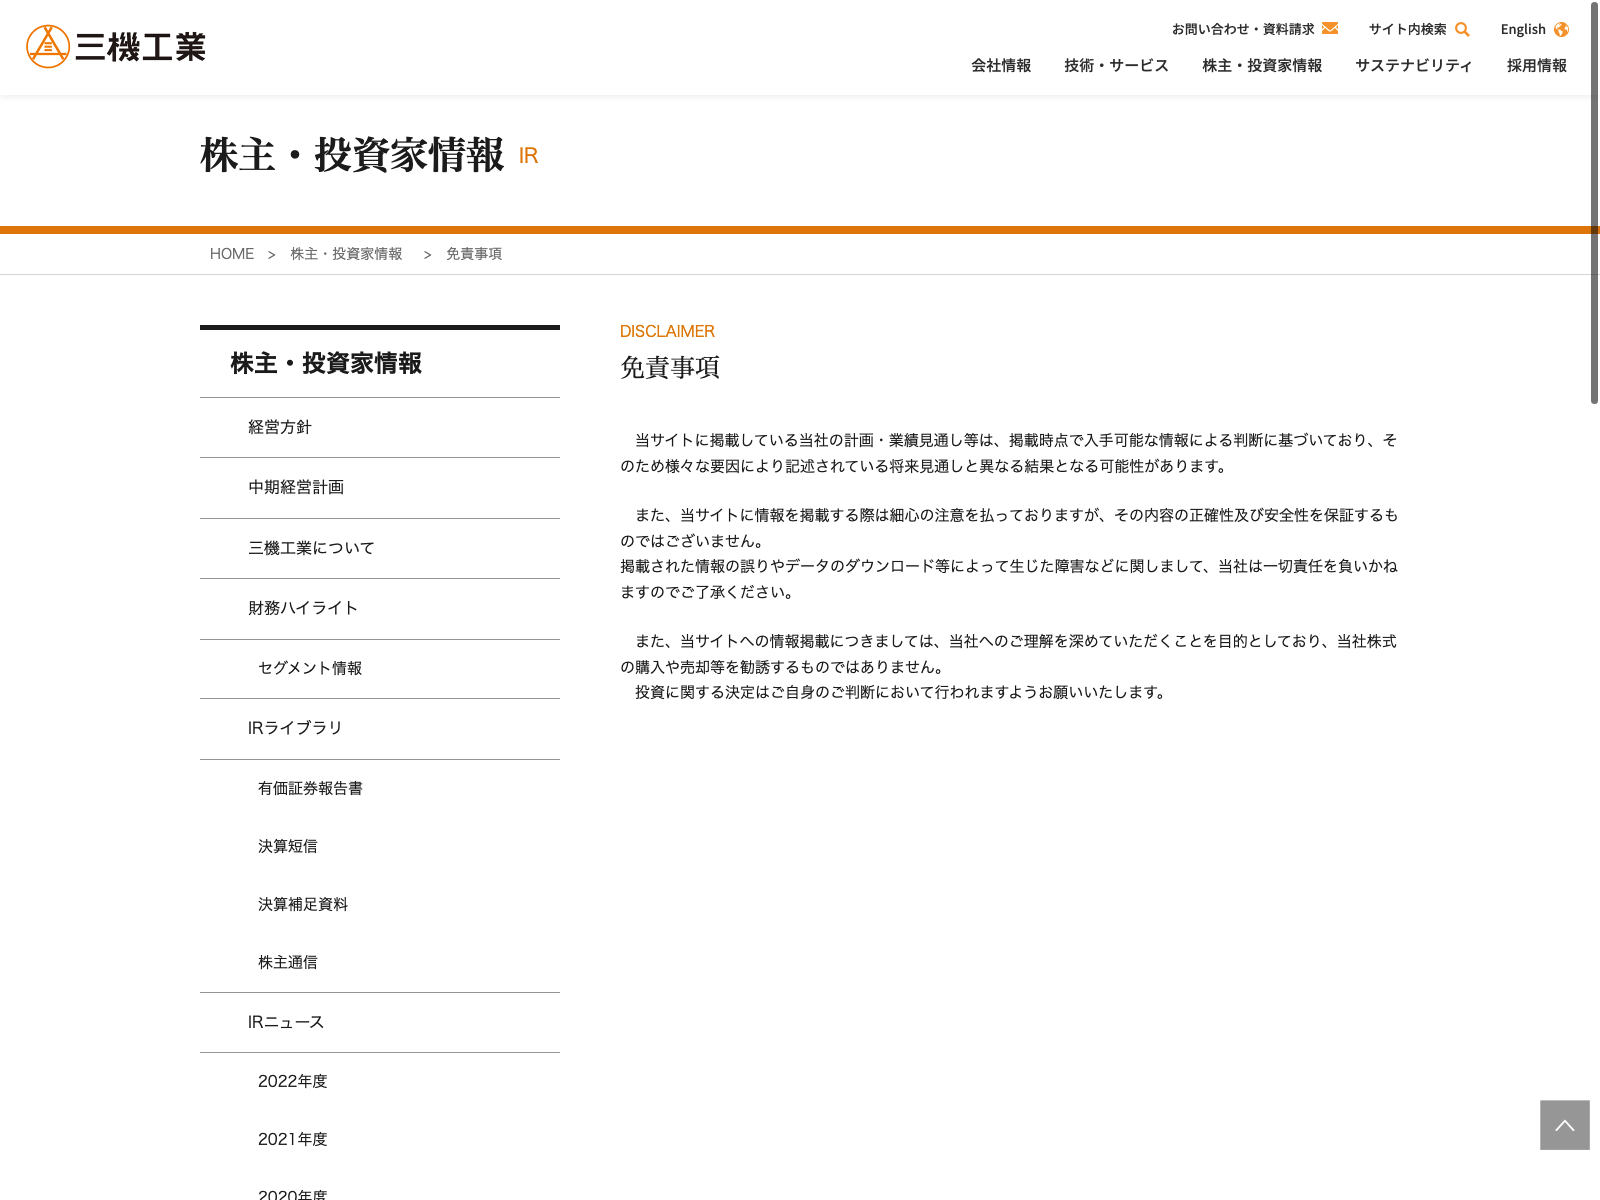1600x1200 pixels.
Task: Open the 会社情報 menu
Action: (x=1001, y=66)
